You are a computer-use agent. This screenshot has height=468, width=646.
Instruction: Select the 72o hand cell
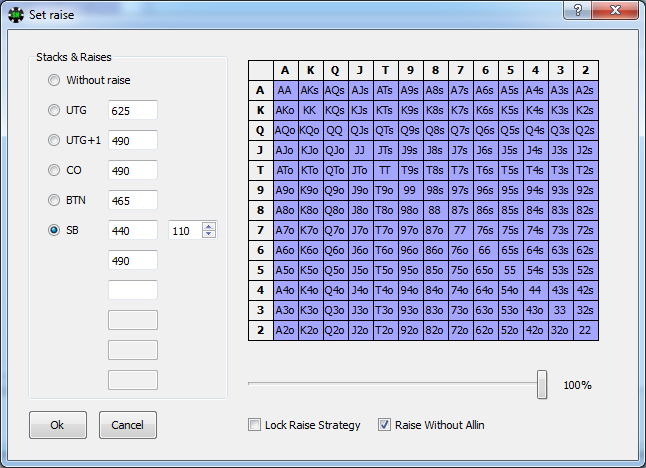tap(460, 330)
